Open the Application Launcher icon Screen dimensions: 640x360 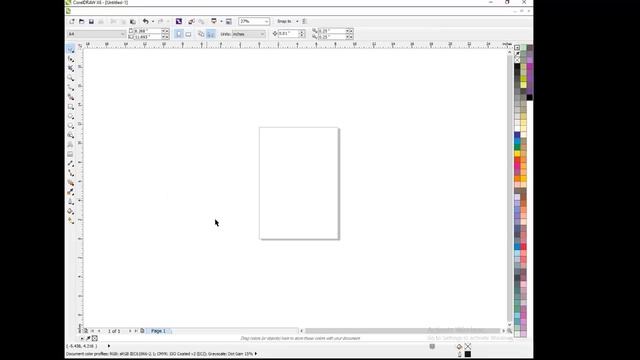(x=214, y=21)
